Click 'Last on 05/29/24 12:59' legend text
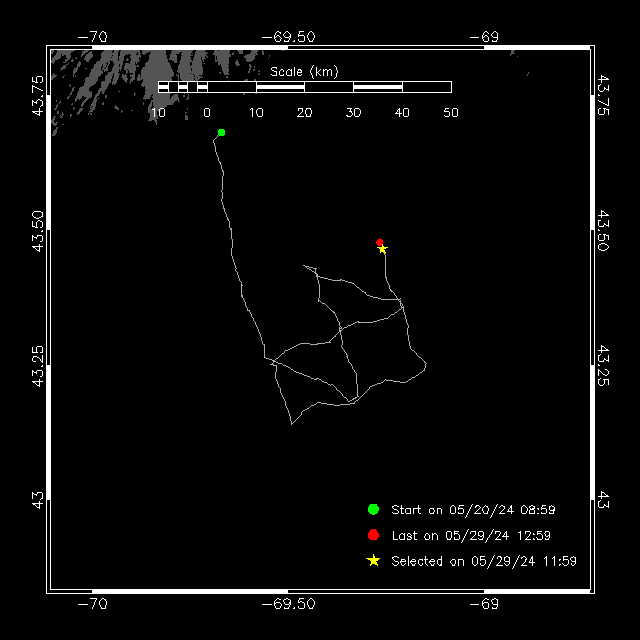The height and width of the screenshot is (640, 640). (x=471, y=535)
